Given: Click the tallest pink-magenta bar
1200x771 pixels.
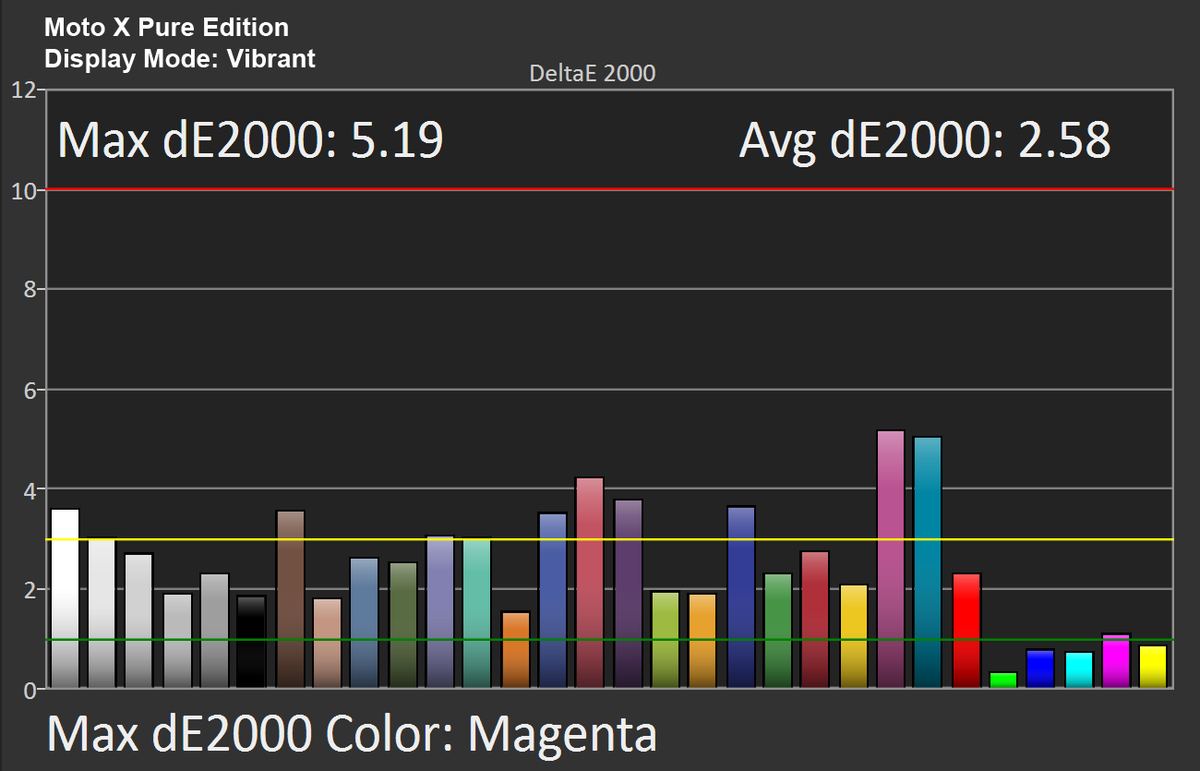Looking at the screenshot, I should pos(890,559).
